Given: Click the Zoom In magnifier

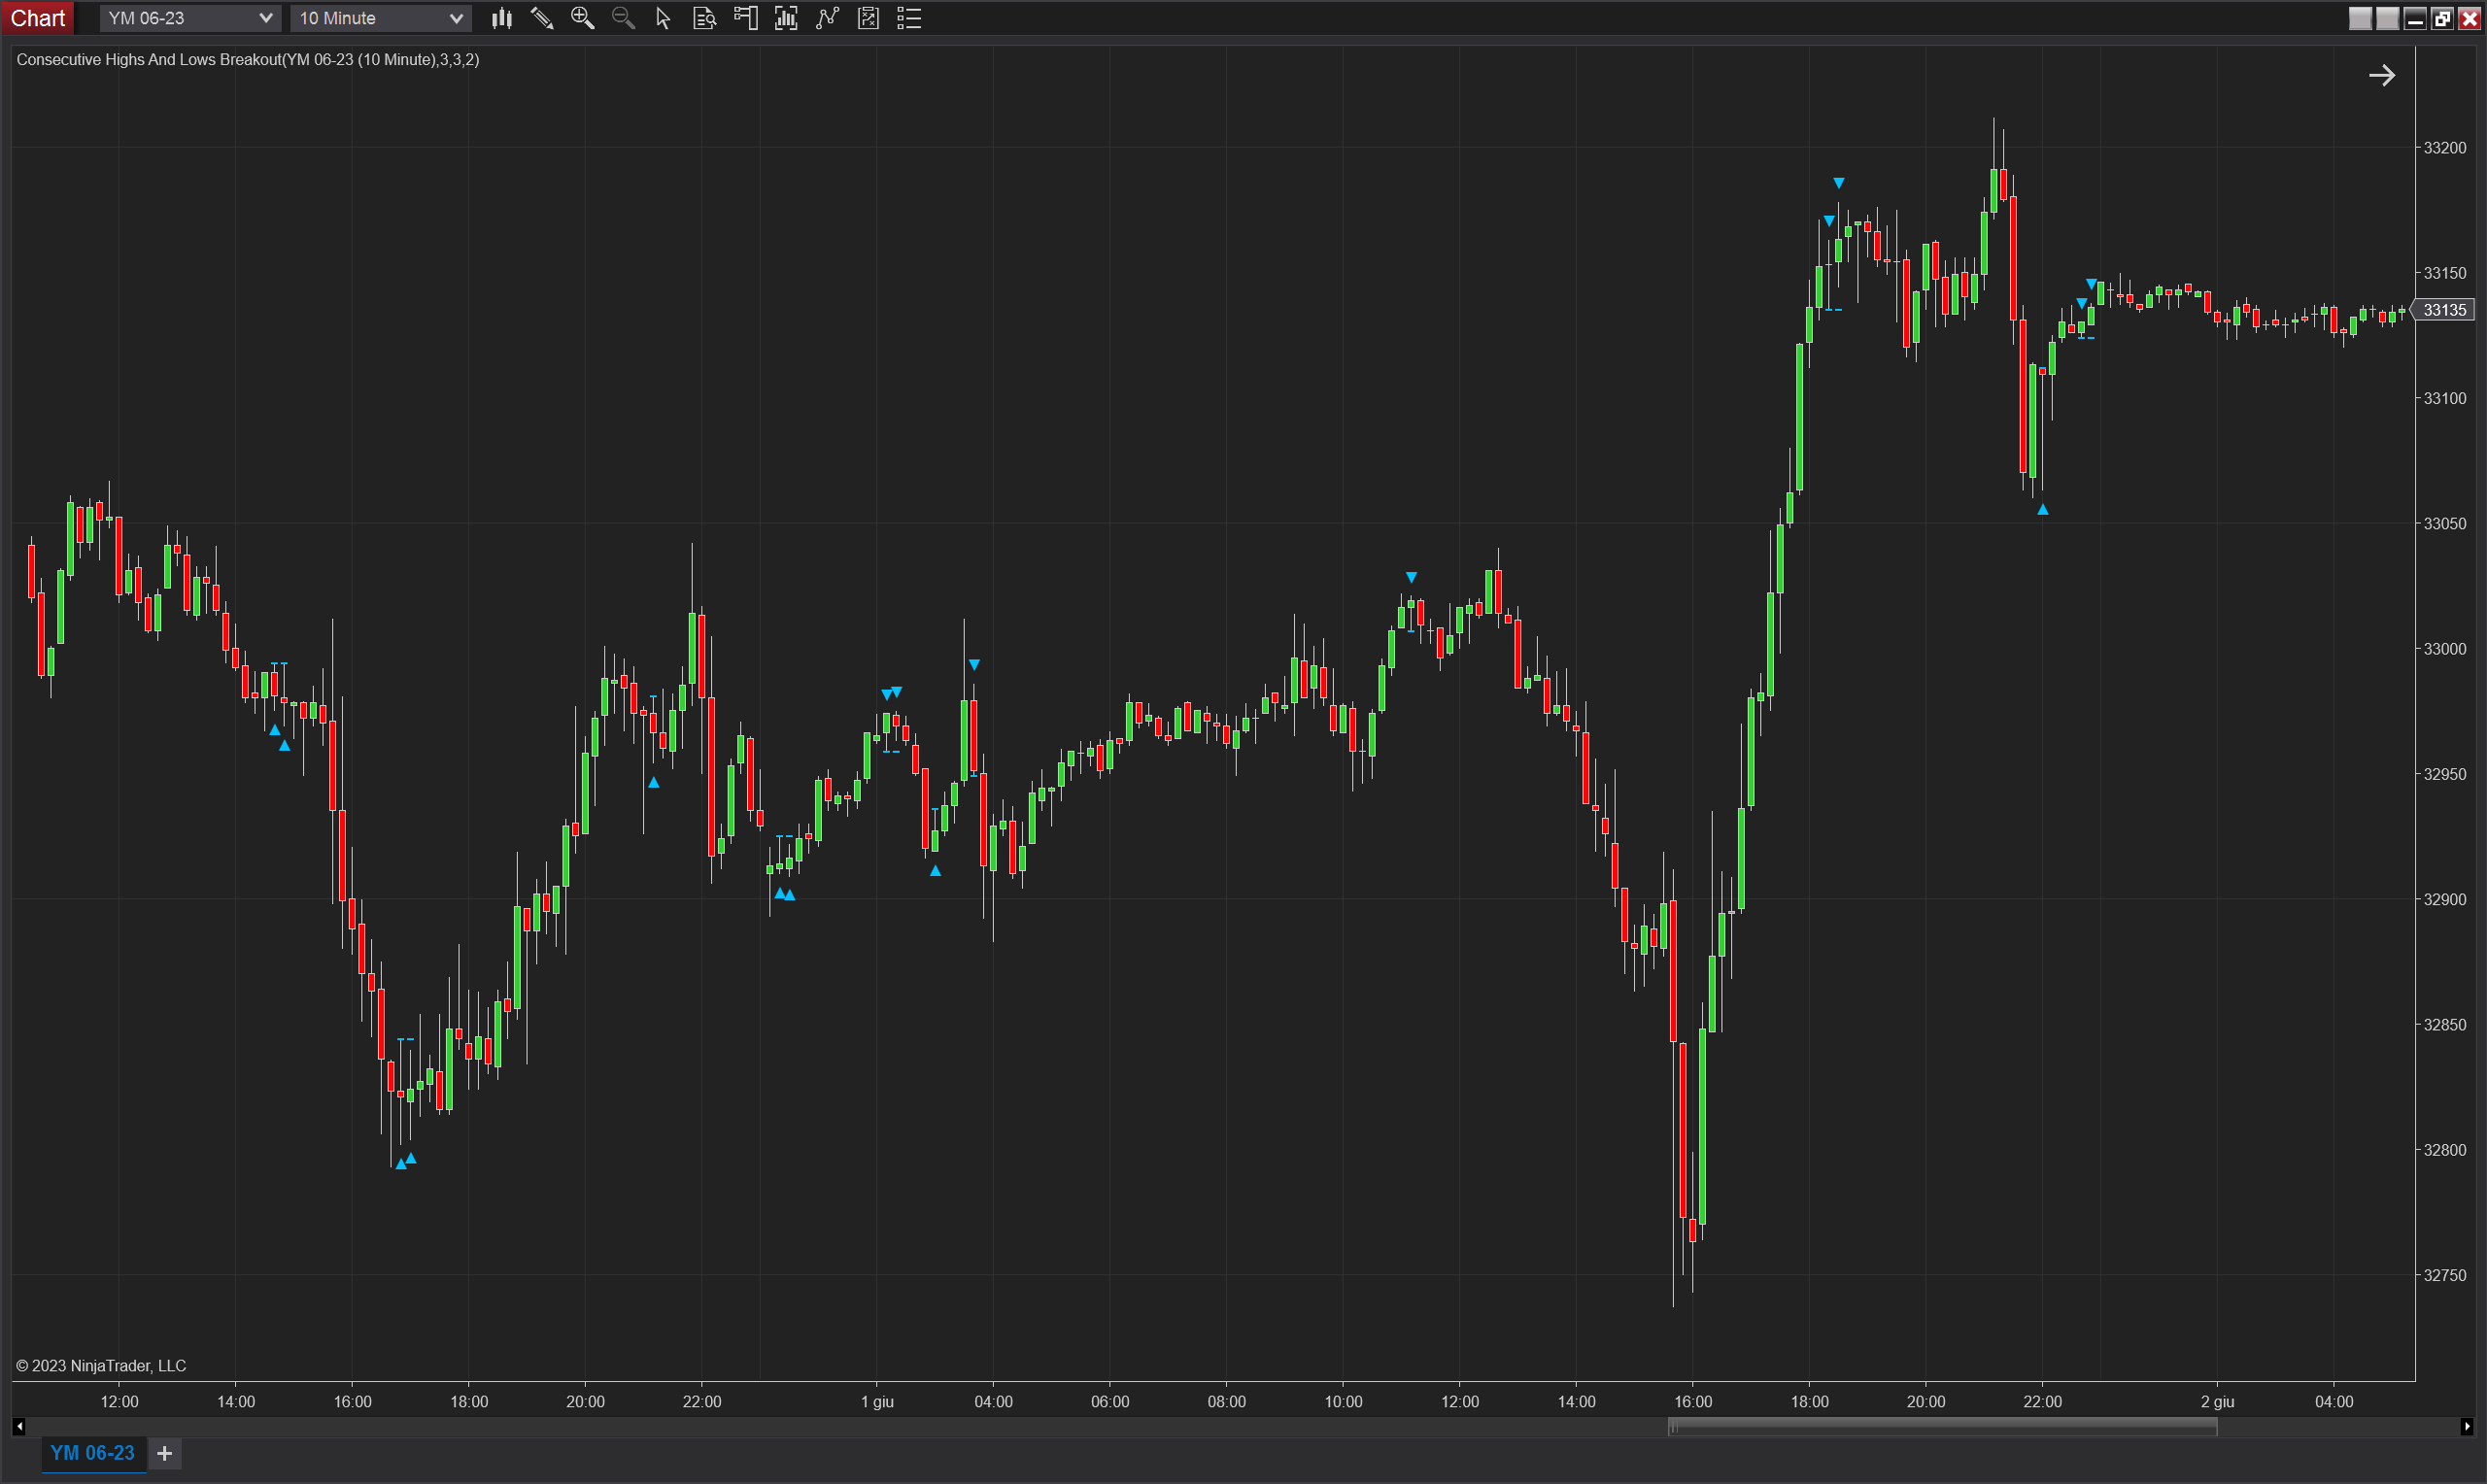Looking at the screenshot, I should [582, 18].
